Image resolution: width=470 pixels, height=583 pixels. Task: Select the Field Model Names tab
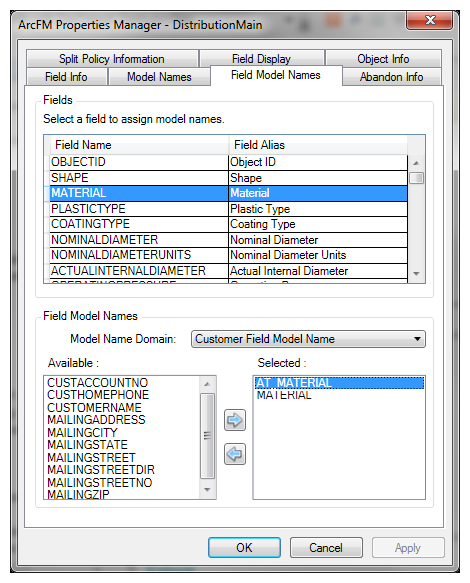[x=276, y=75]
